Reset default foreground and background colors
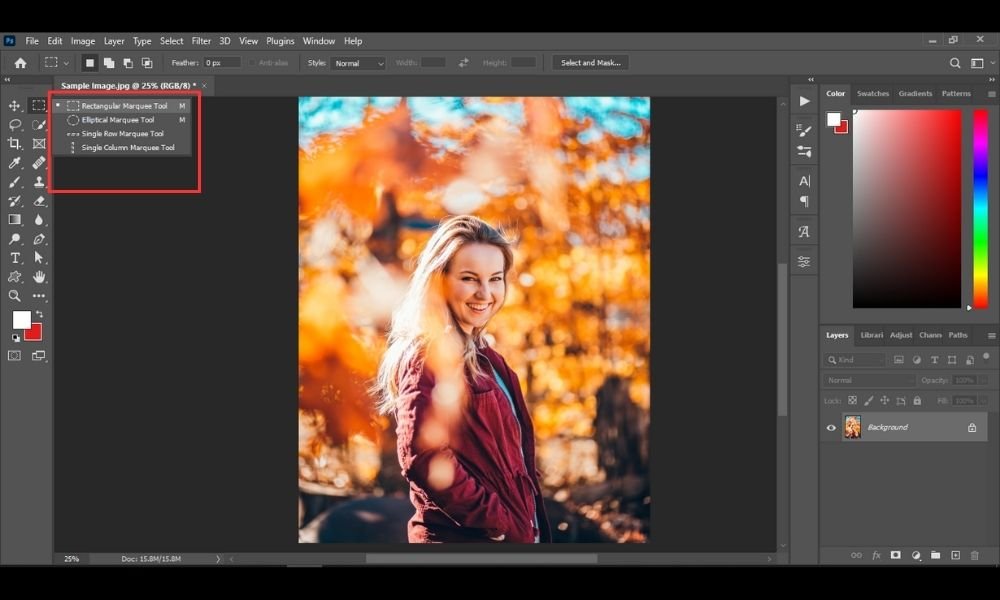The image size is (1000, 600). 15,338
